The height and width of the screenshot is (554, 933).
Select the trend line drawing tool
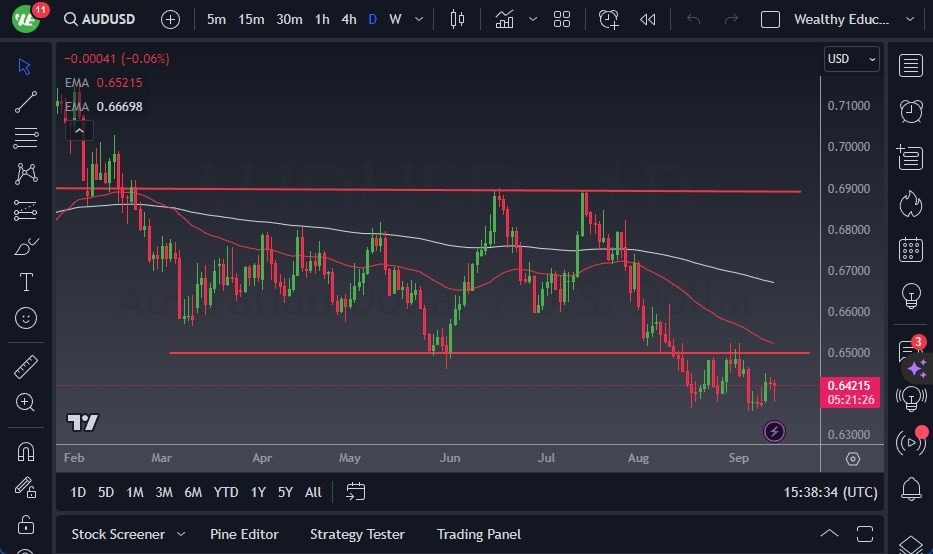(x=26, y=101)
